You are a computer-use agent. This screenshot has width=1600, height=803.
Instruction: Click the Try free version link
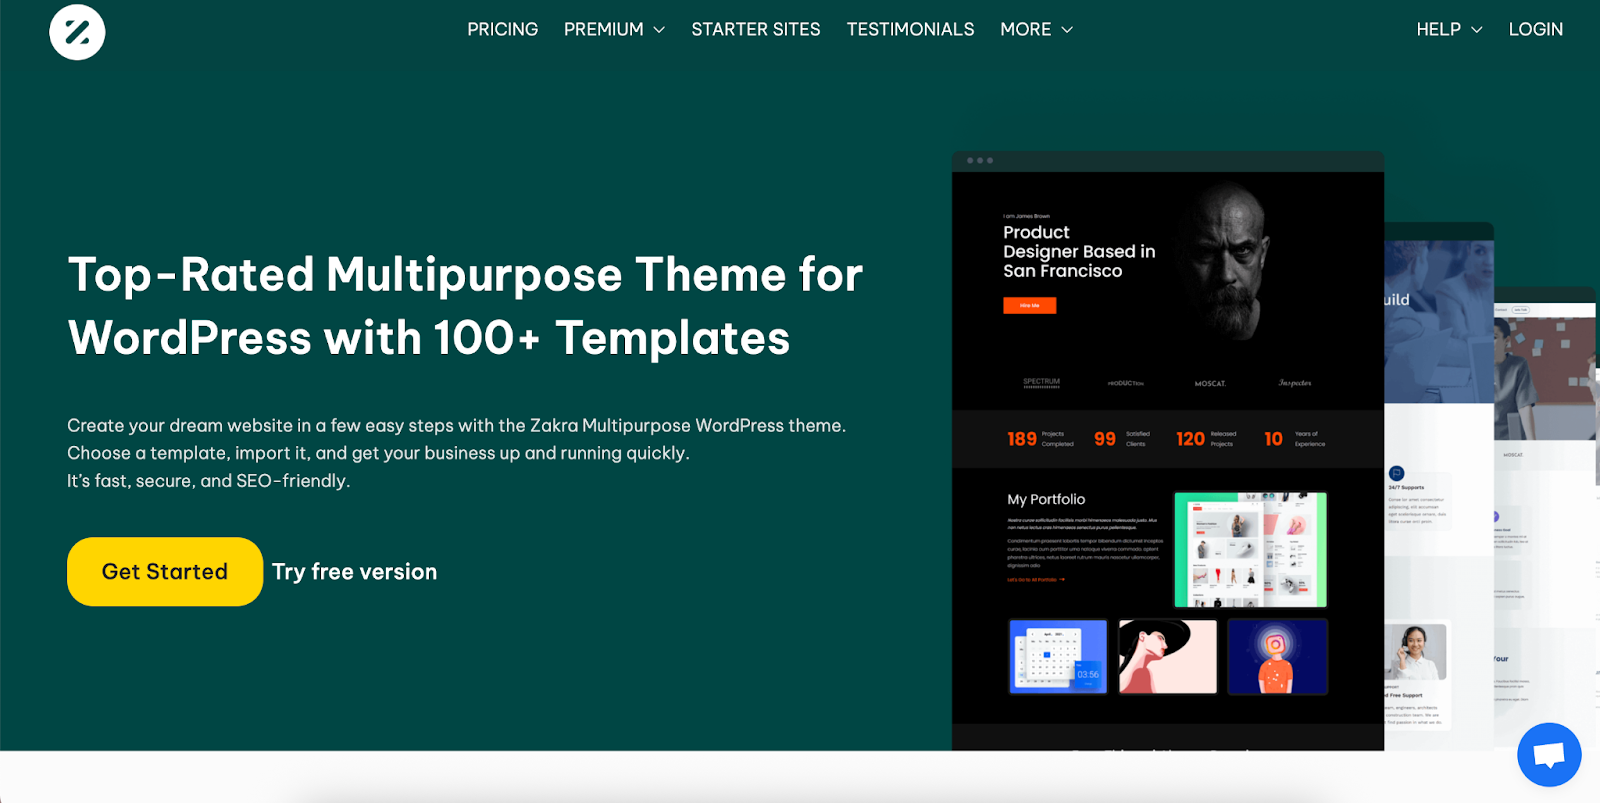tap(354, 572)
